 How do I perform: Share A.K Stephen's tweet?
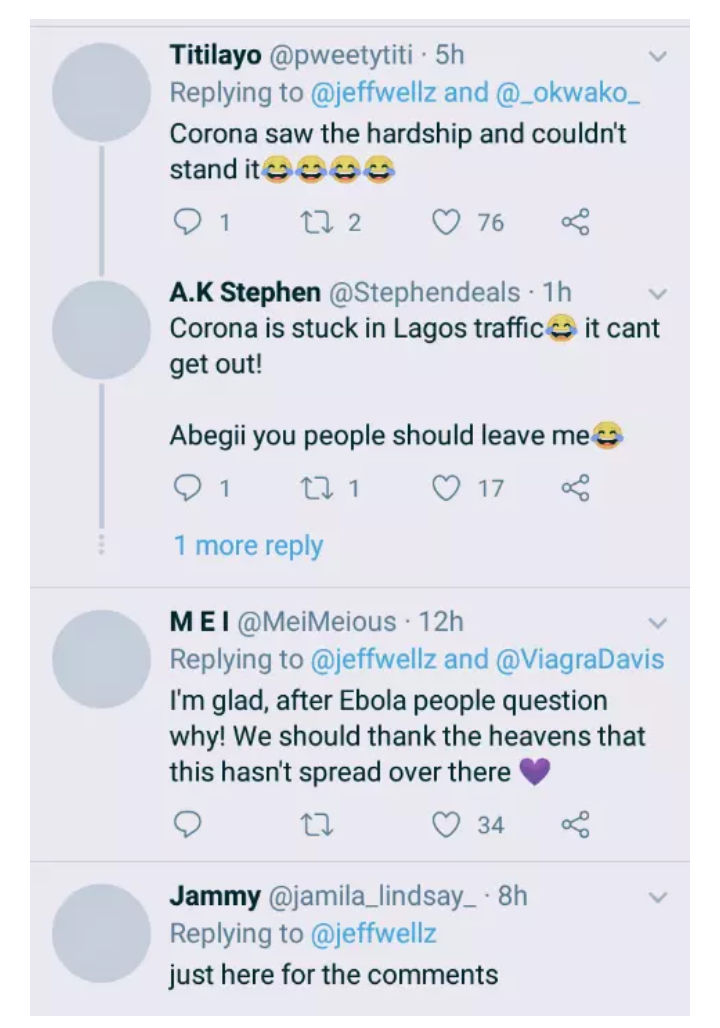[x=575, y=488]
